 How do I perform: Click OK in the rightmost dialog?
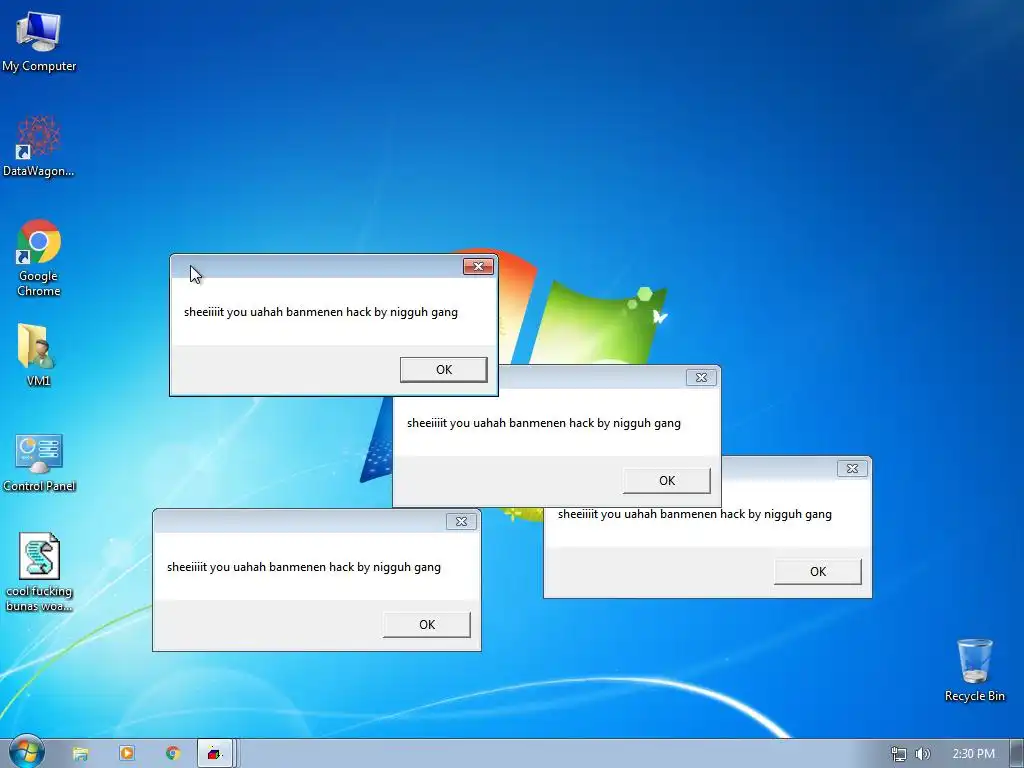(x=818, y=571)
